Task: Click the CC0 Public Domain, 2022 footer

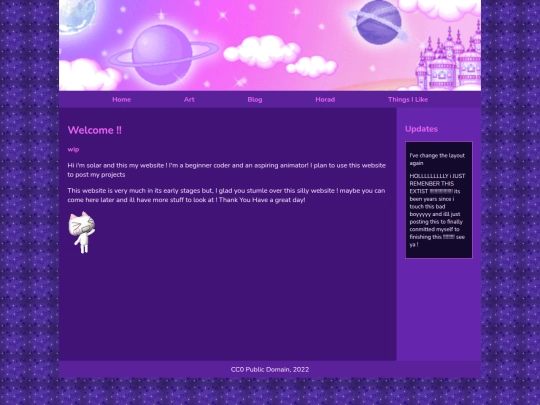Action: click(270, 370)
